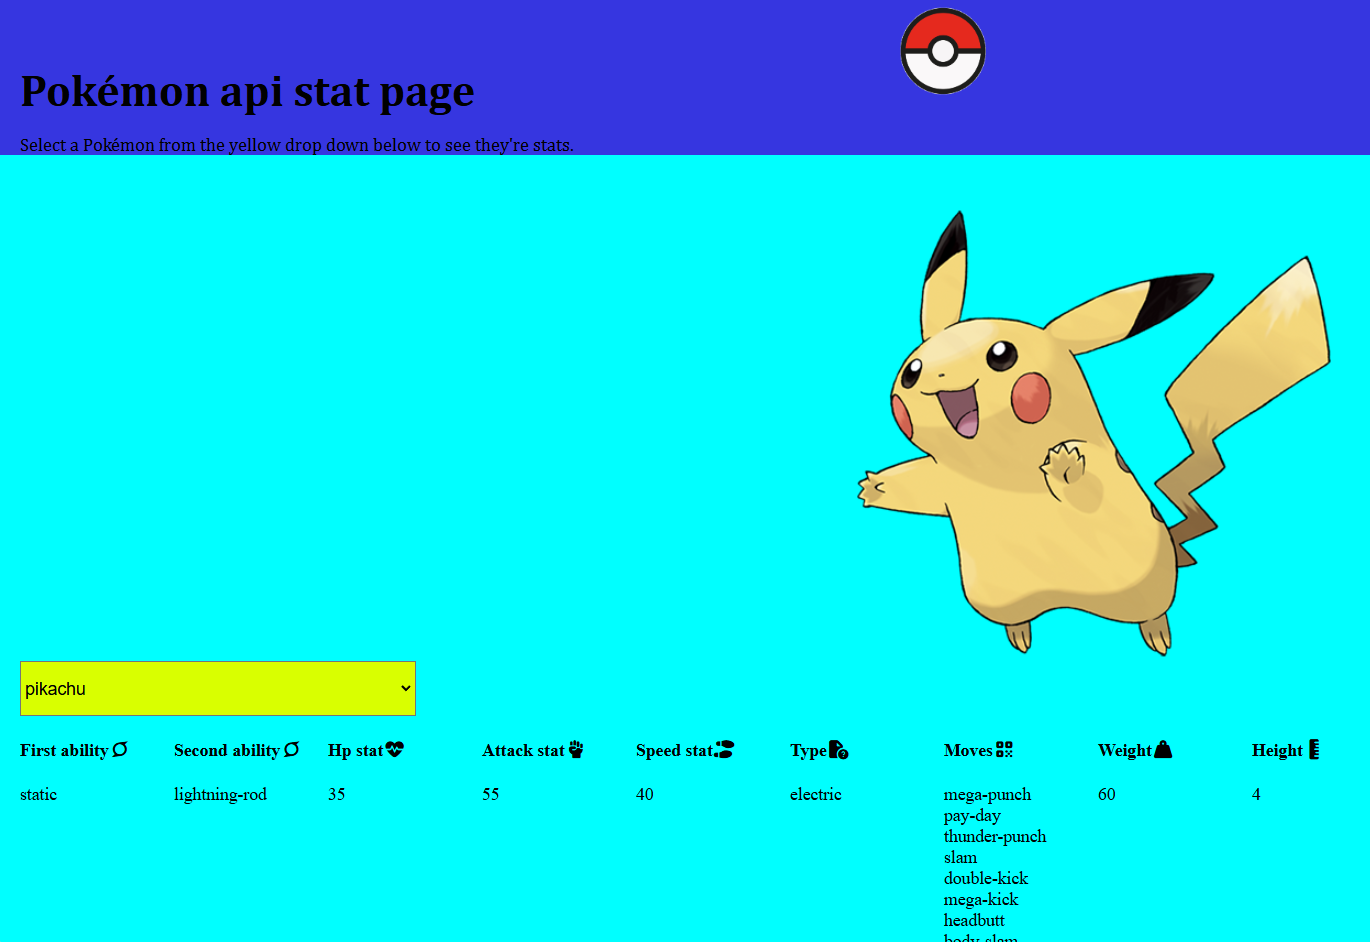Click the Poké Ball logo in header
This screenshot has height=942, width=1370.
tap(943, 51)
